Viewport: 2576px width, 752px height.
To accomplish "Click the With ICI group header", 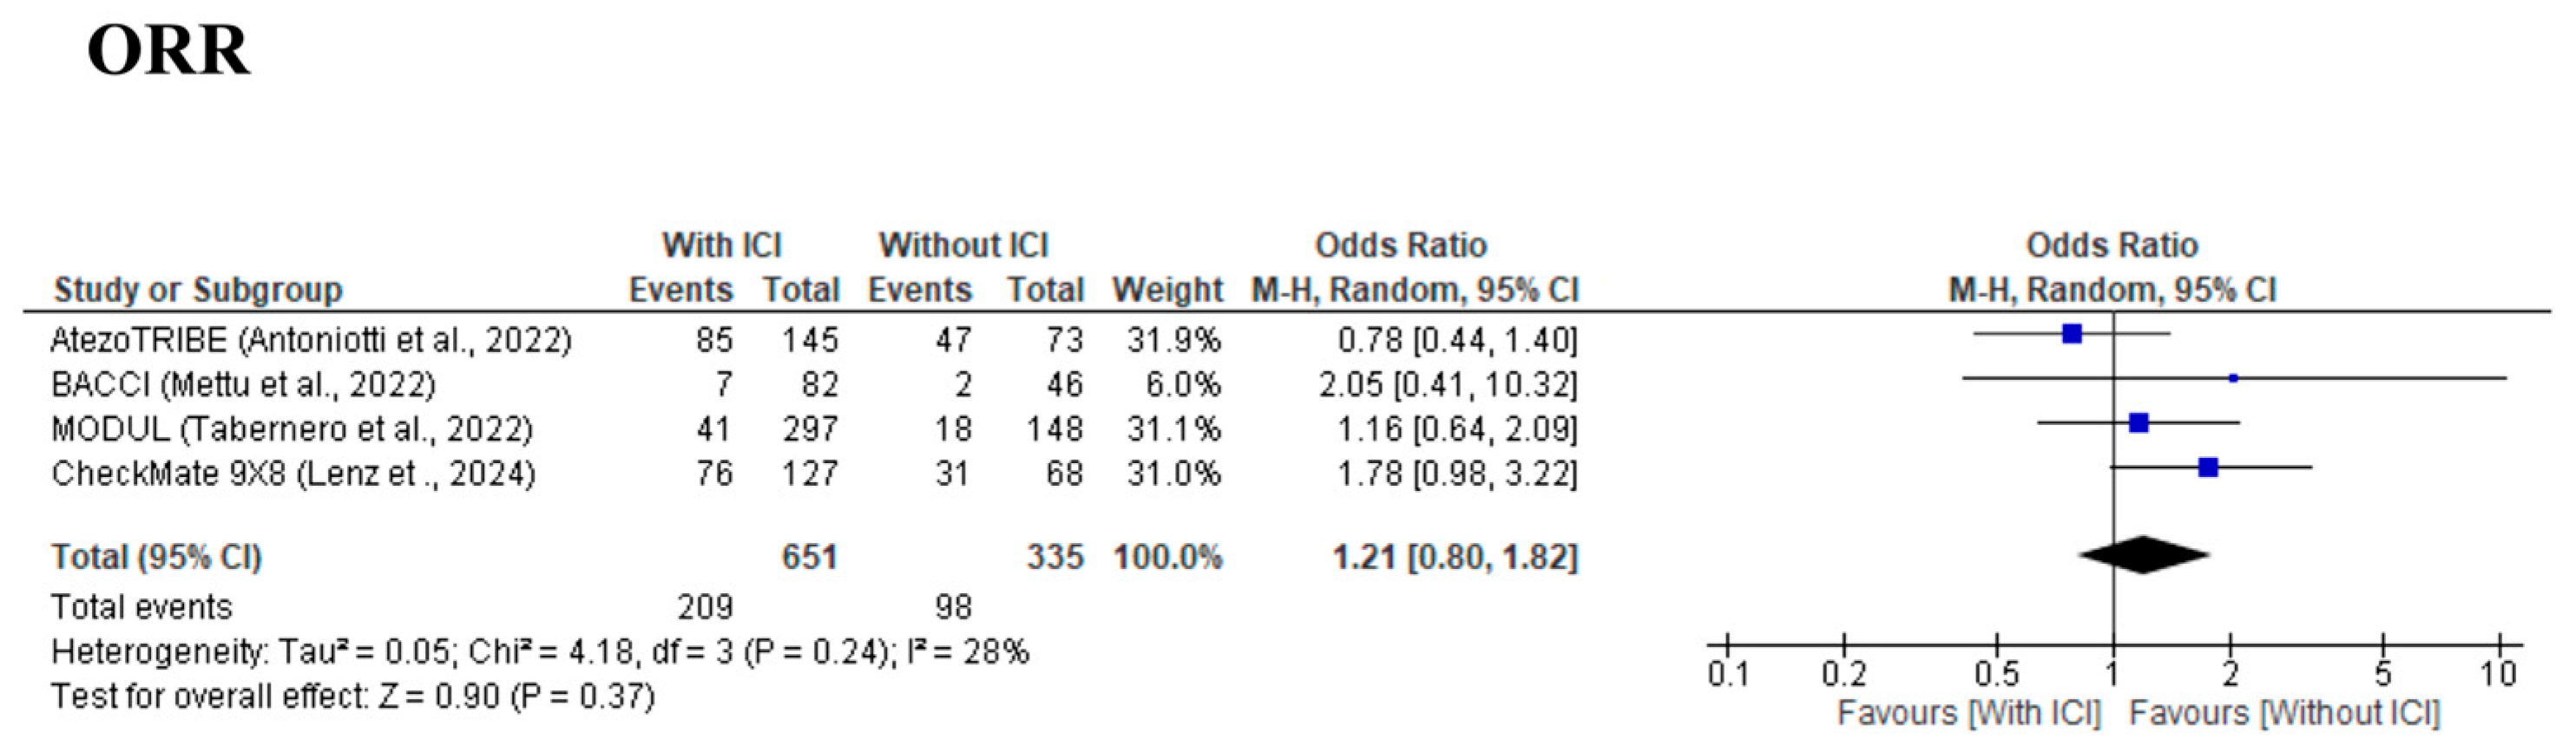I will pyautogui.click(x=721, y=246).
